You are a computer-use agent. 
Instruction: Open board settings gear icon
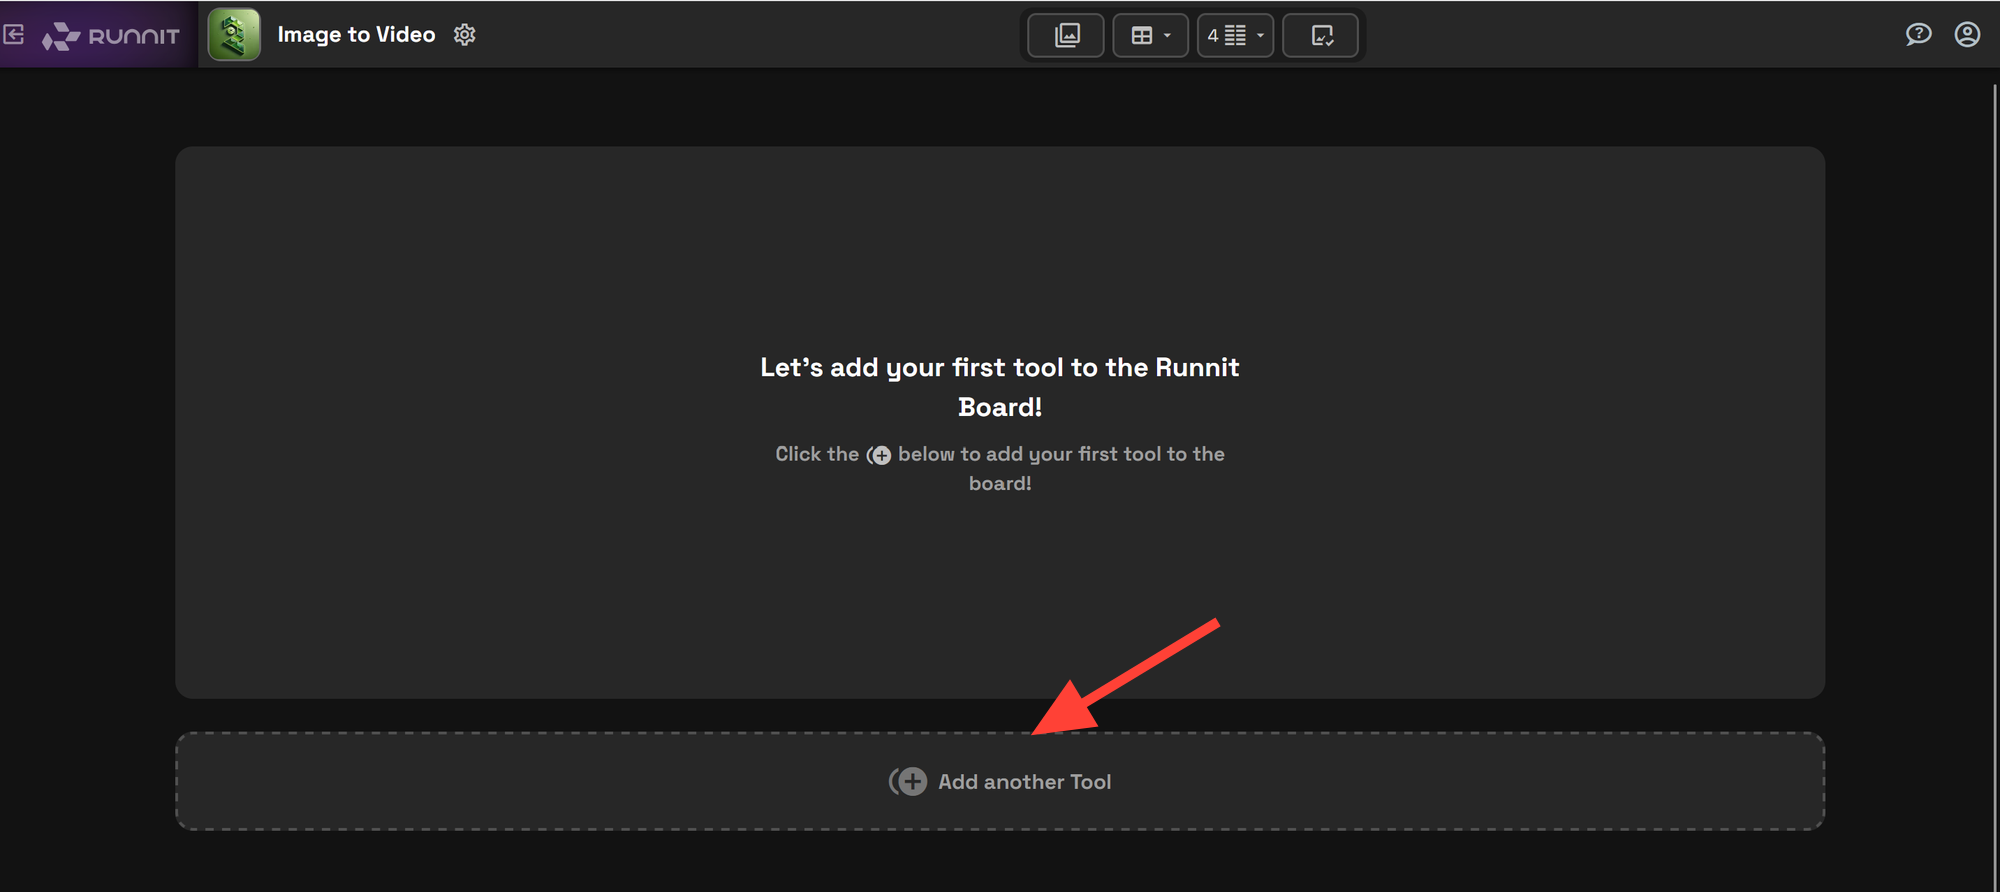(x=465, y=35)
